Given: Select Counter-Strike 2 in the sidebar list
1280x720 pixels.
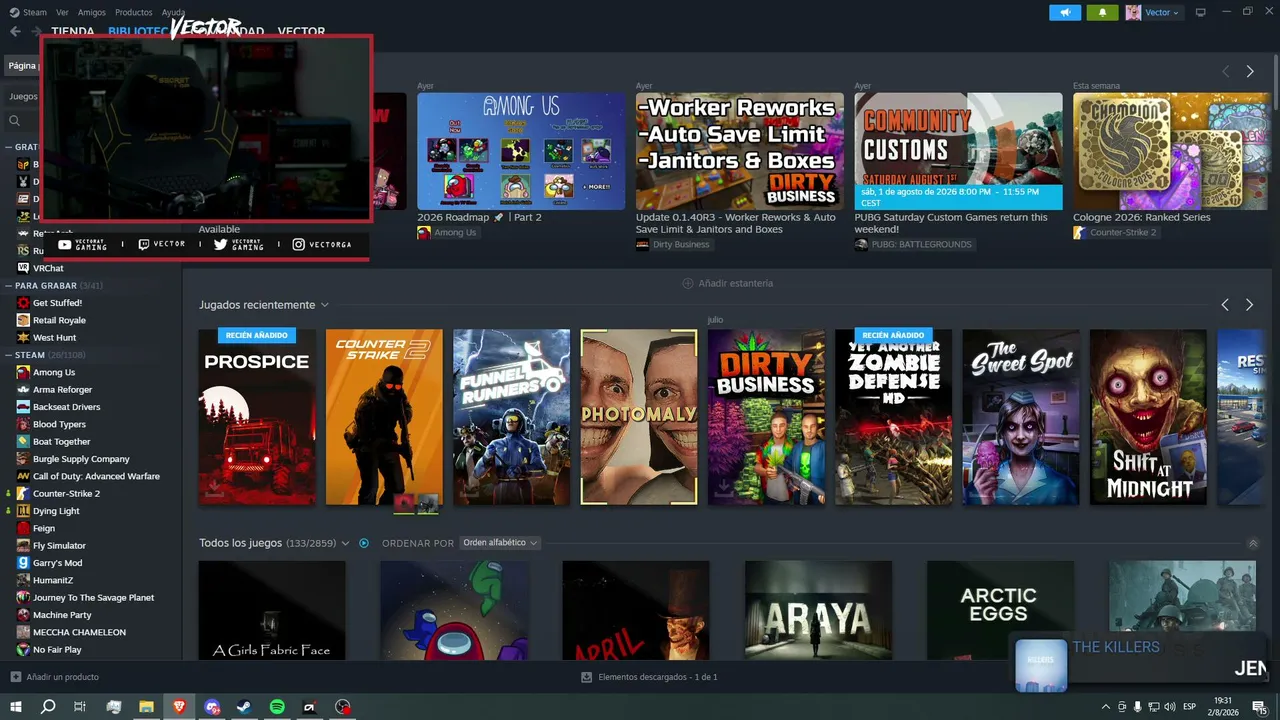Looking at the screenshot, I should 66,494.
